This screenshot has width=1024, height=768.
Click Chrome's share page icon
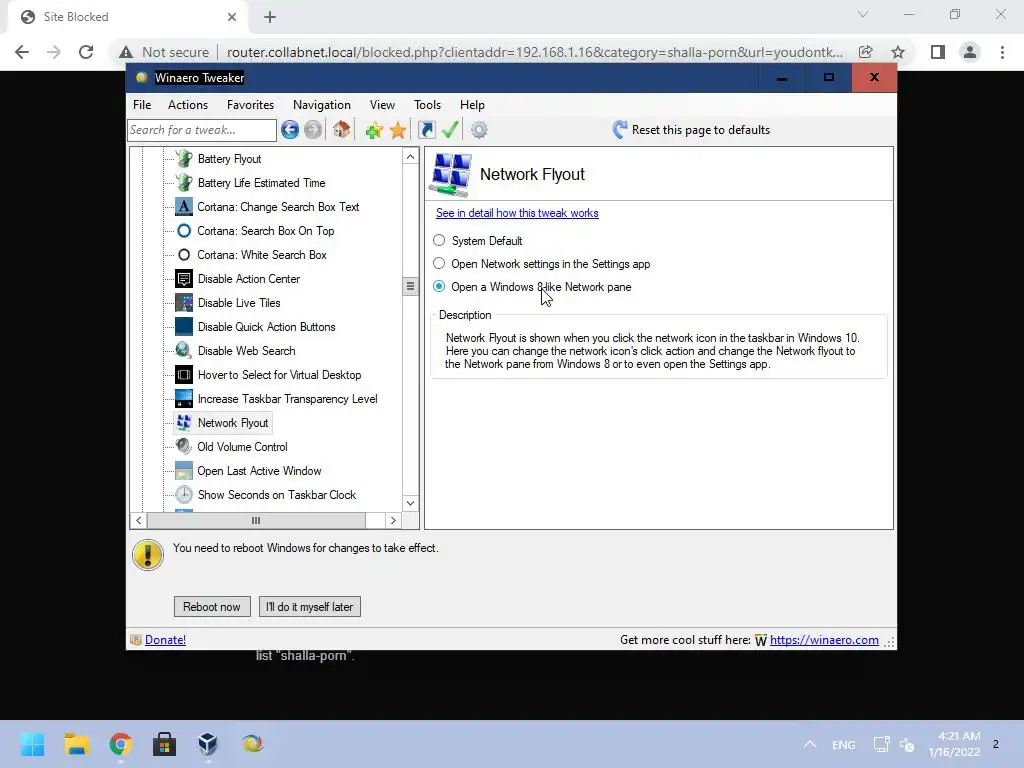(866, 52)
